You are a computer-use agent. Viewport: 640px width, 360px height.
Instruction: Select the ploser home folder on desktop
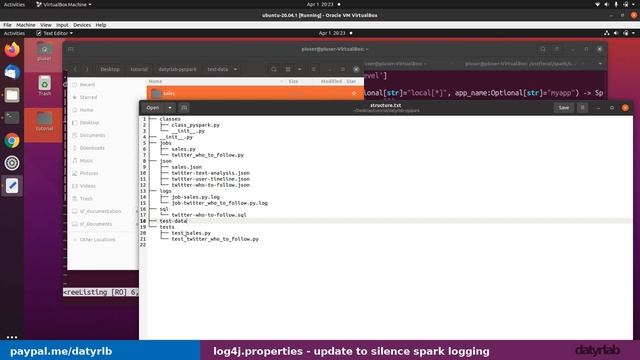tap(44, 52)
